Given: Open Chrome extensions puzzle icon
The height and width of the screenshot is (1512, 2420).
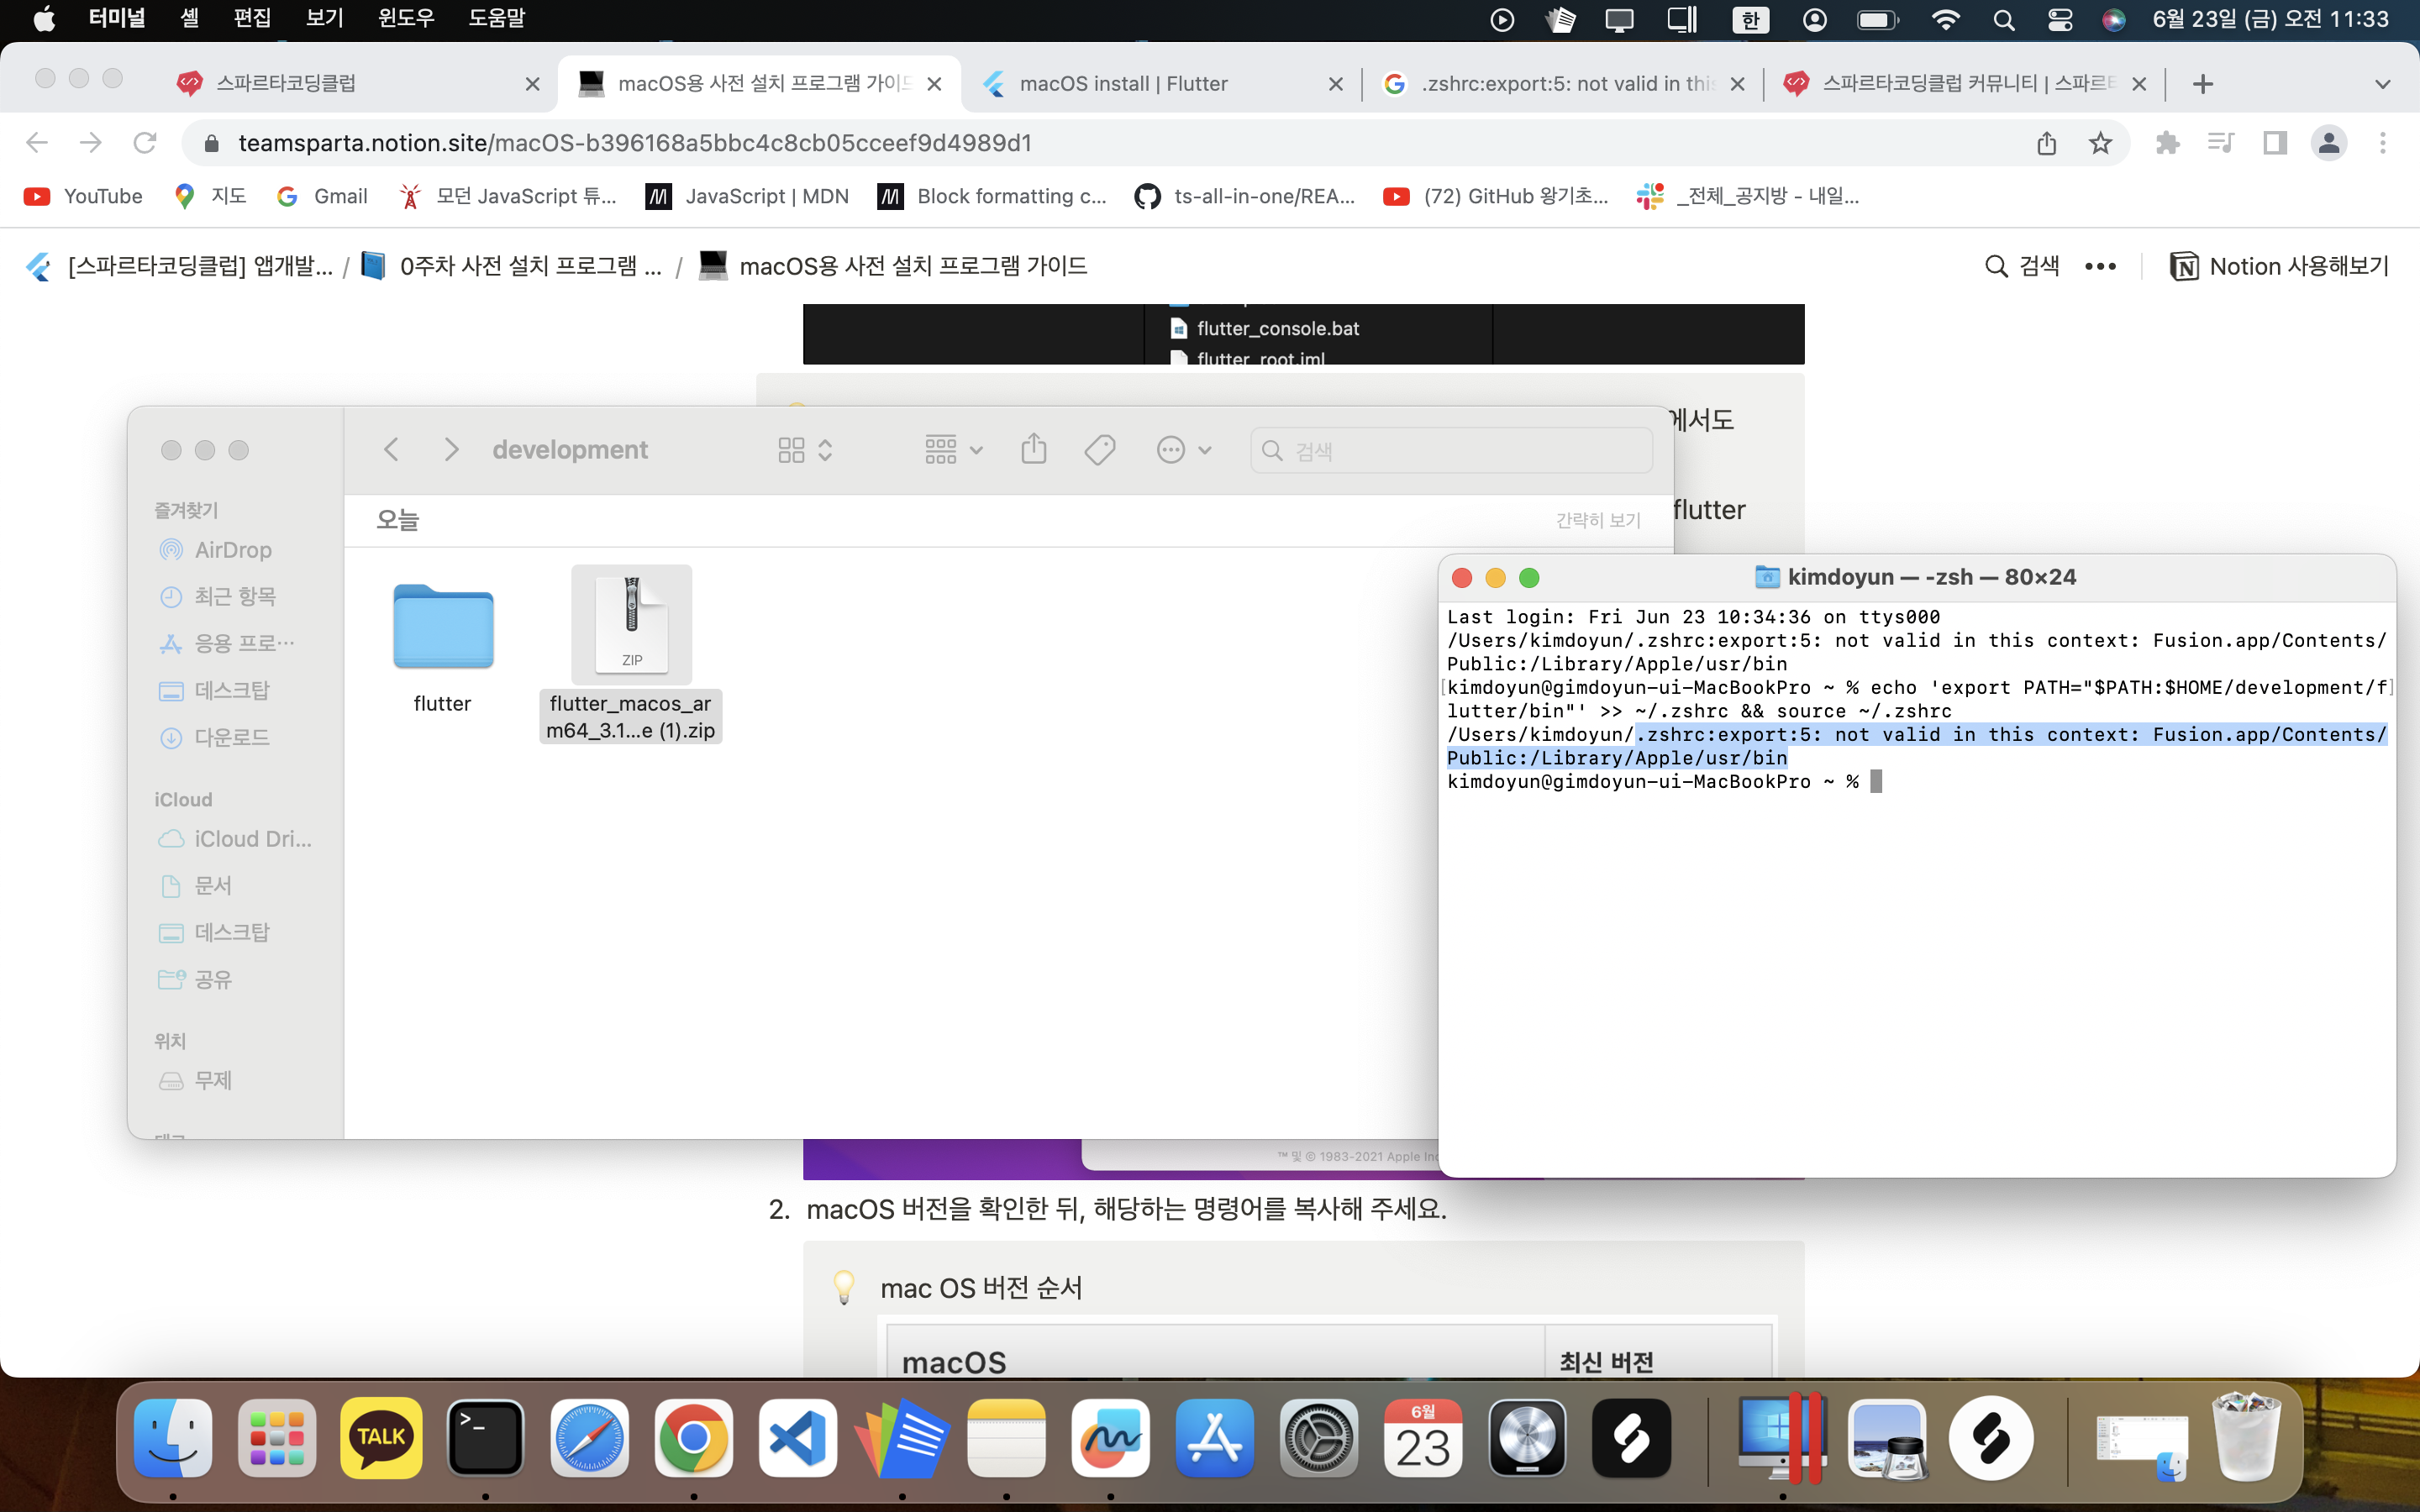Looking at the screenshot, I should (2167, 143).
